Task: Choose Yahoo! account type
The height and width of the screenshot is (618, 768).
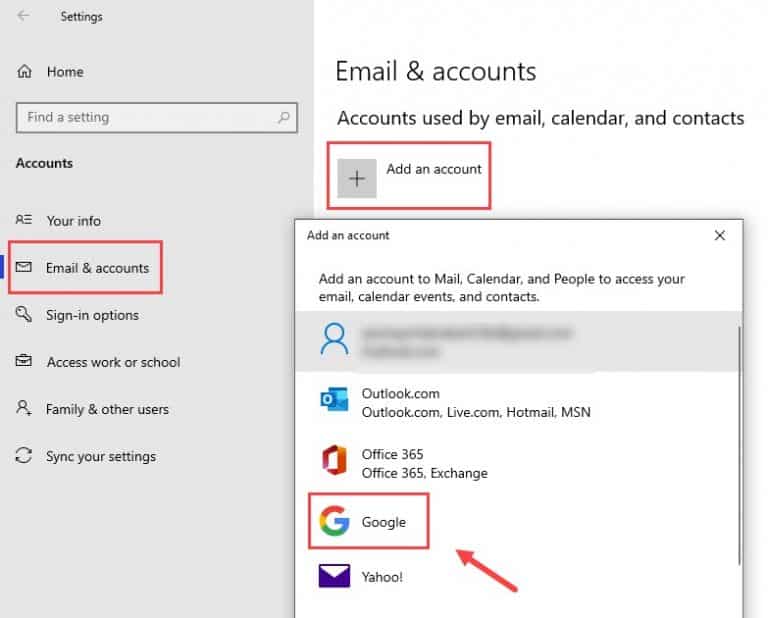Action: pos(517,576)
